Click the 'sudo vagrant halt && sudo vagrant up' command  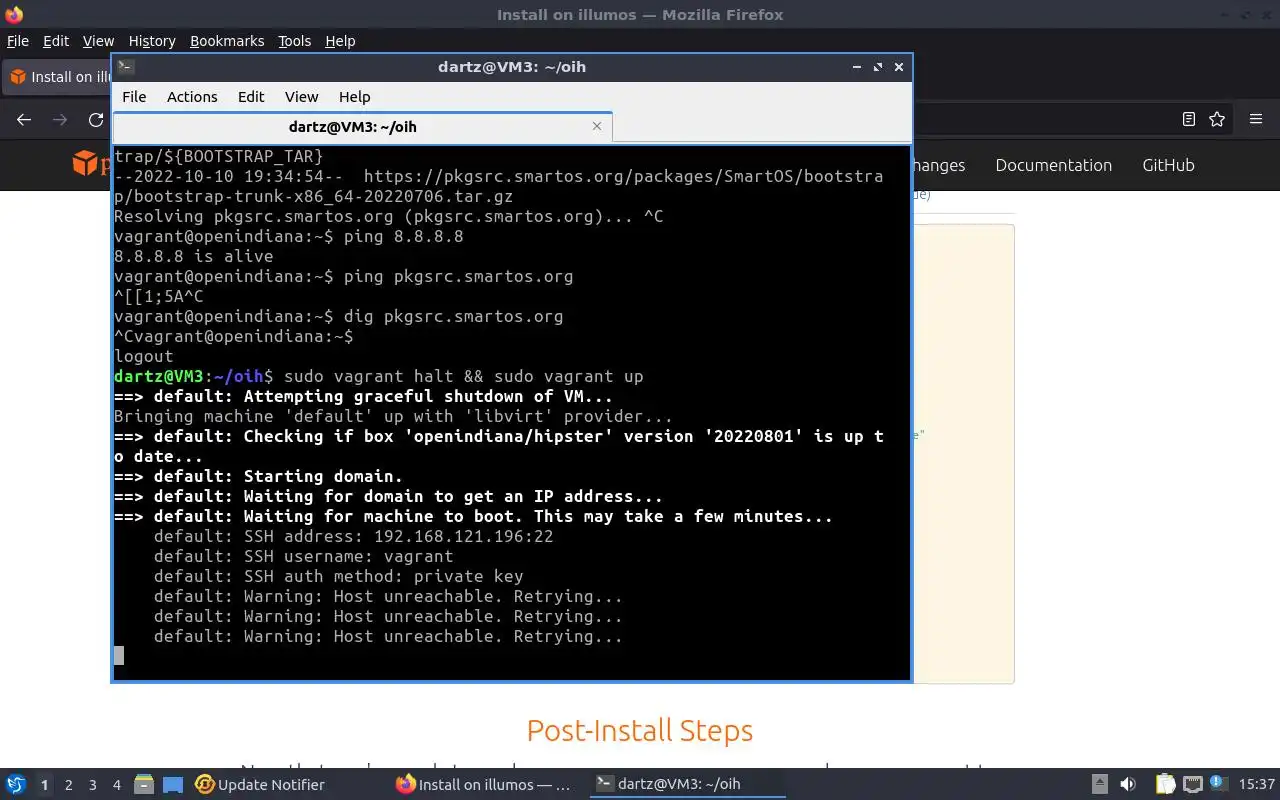point(463,376)
